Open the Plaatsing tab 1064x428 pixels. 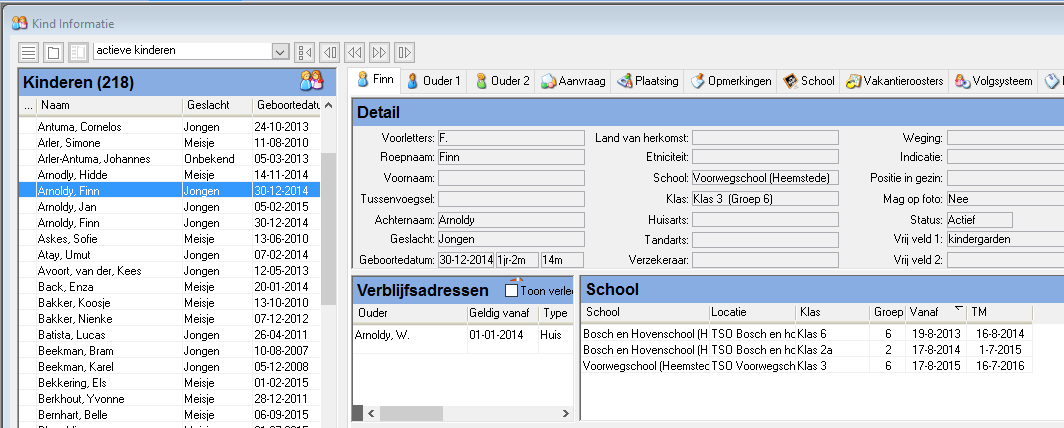coord(648,81)
